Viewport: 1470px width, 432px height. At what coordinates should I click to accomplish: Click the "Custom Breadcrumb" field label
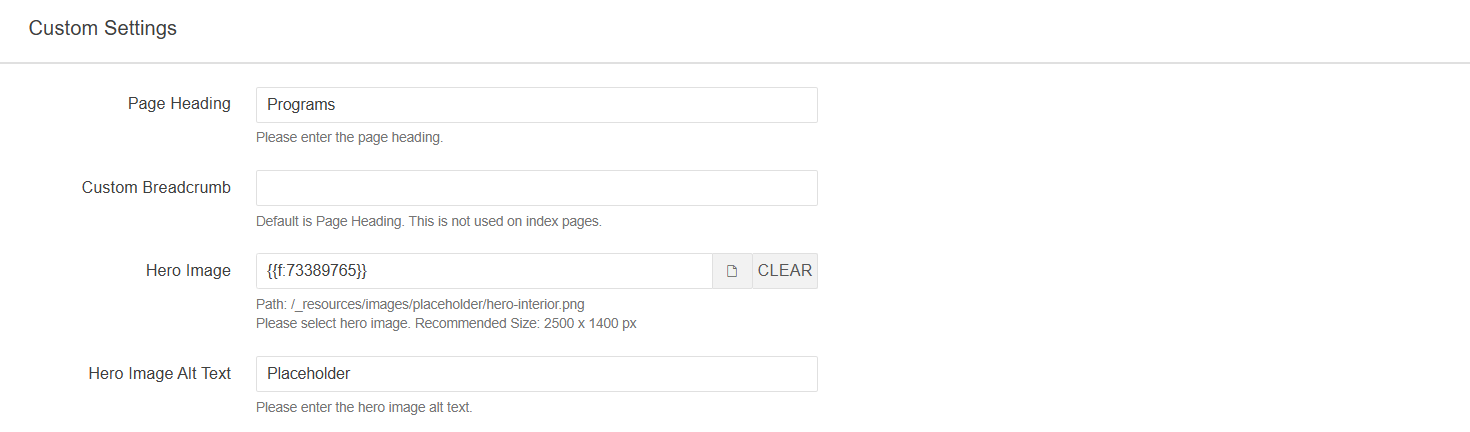156,188
